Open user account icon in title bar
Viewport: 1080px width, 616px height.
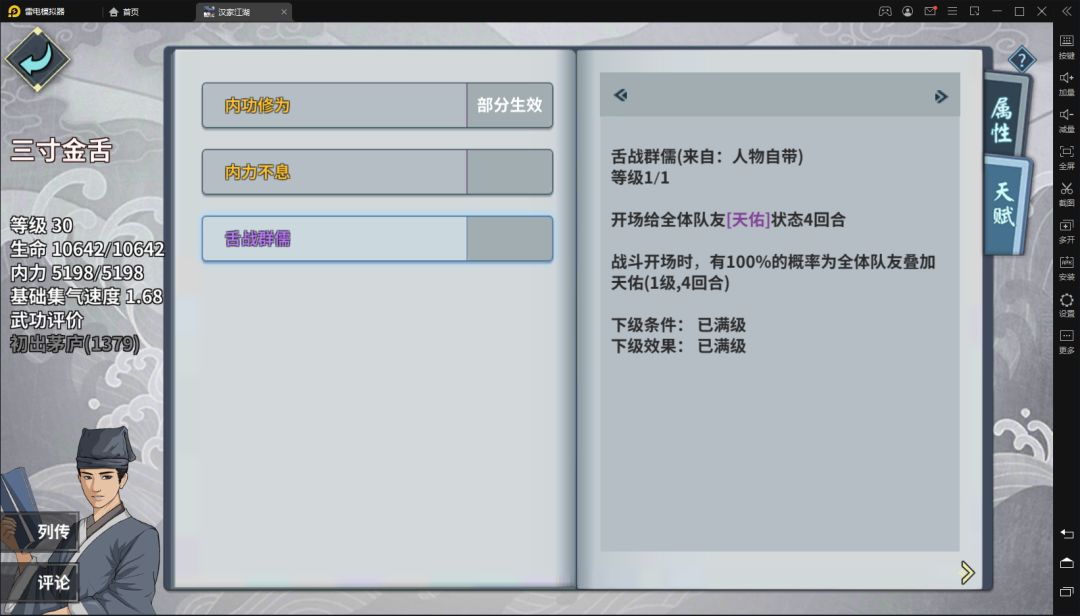click(x=908, y=11)
